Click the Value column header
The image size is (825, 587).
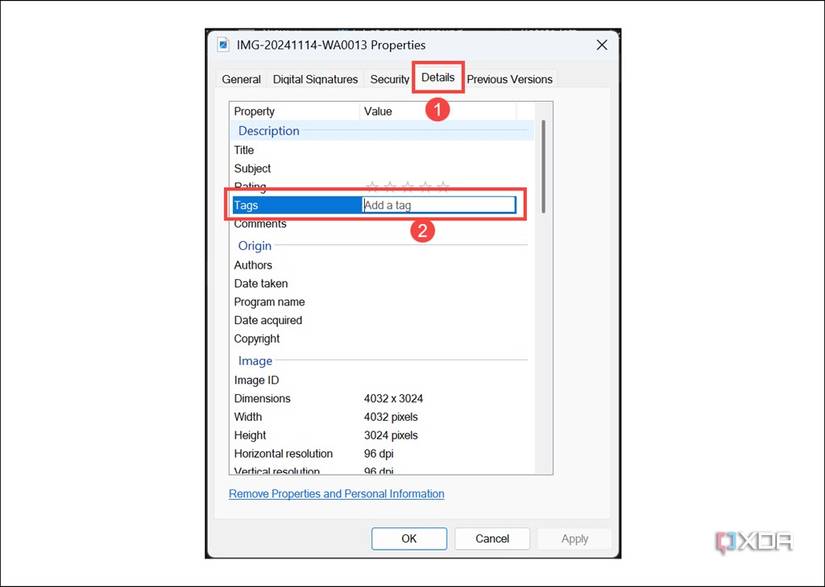click(x=438, y=112)
